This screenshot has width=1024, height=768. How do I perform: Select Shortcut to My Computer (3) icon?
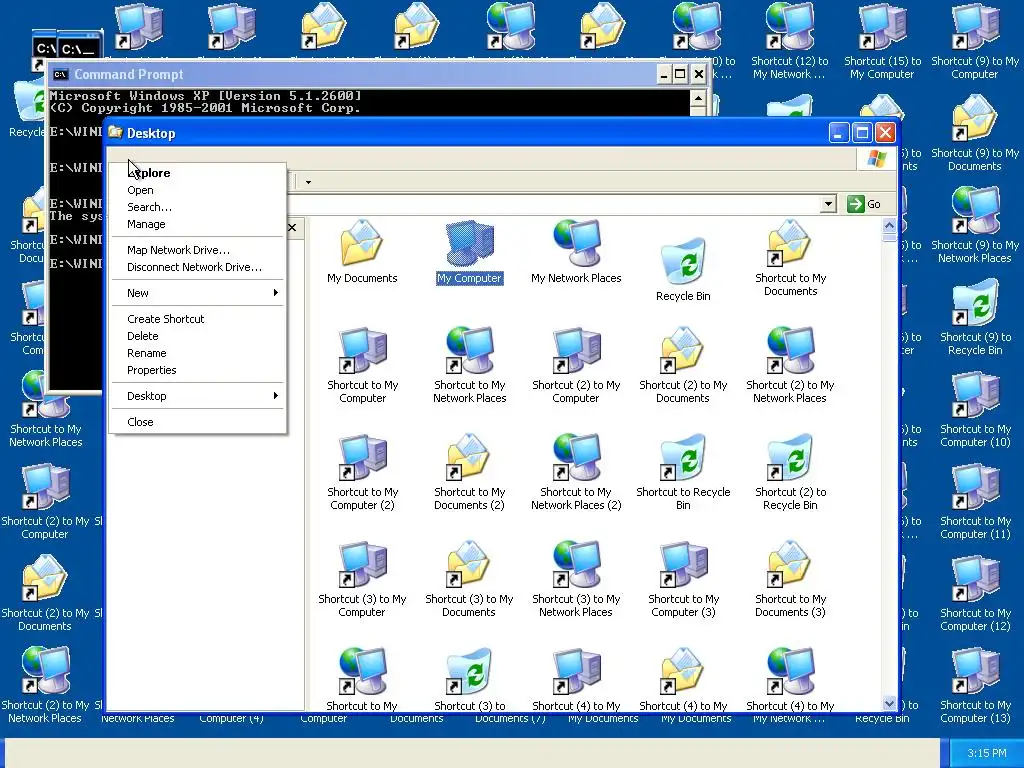point(683,579)
